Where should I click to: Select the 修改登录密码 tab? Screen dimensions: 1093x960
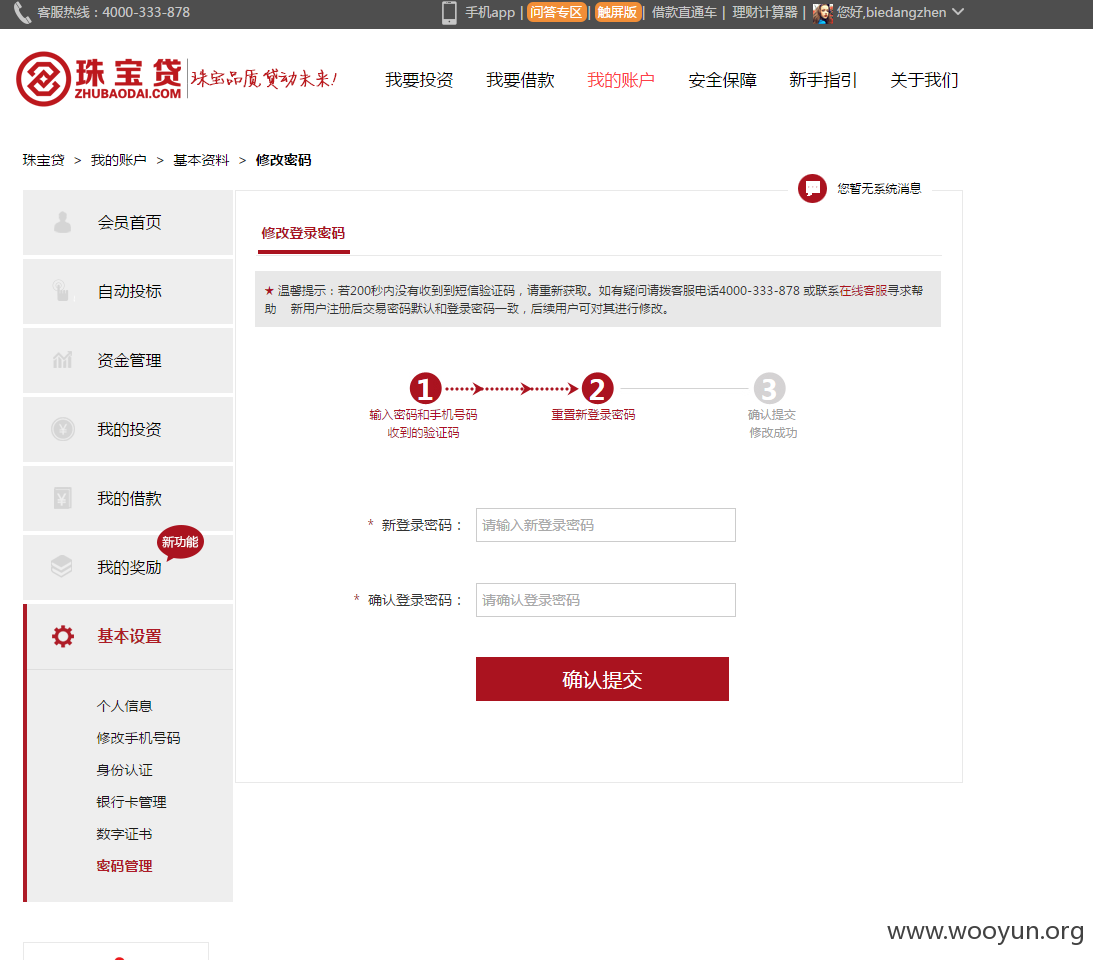coord(303,234)
